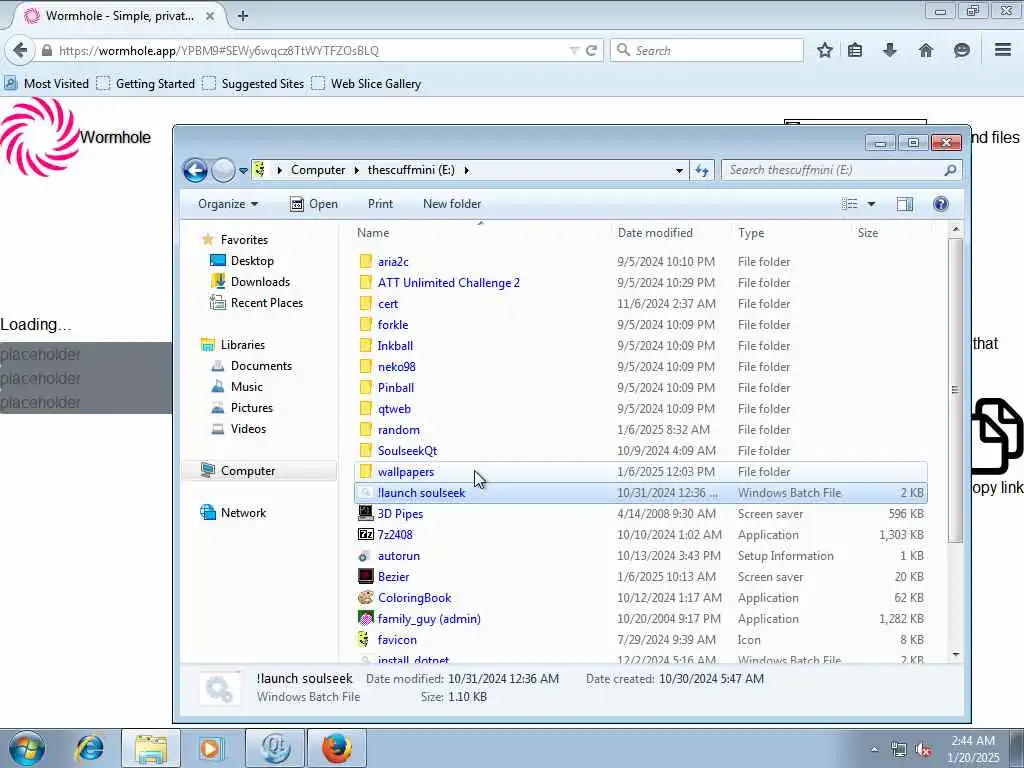Open the Windows Start menu
Image resolution: width=1024 pixels, height=768 pixels.
26,748
